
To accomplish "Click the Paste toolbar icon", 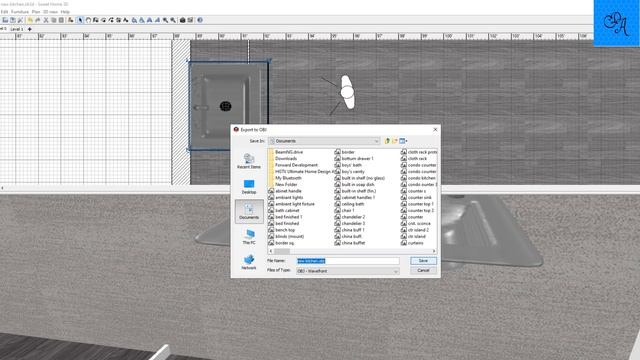I will 61,20.
